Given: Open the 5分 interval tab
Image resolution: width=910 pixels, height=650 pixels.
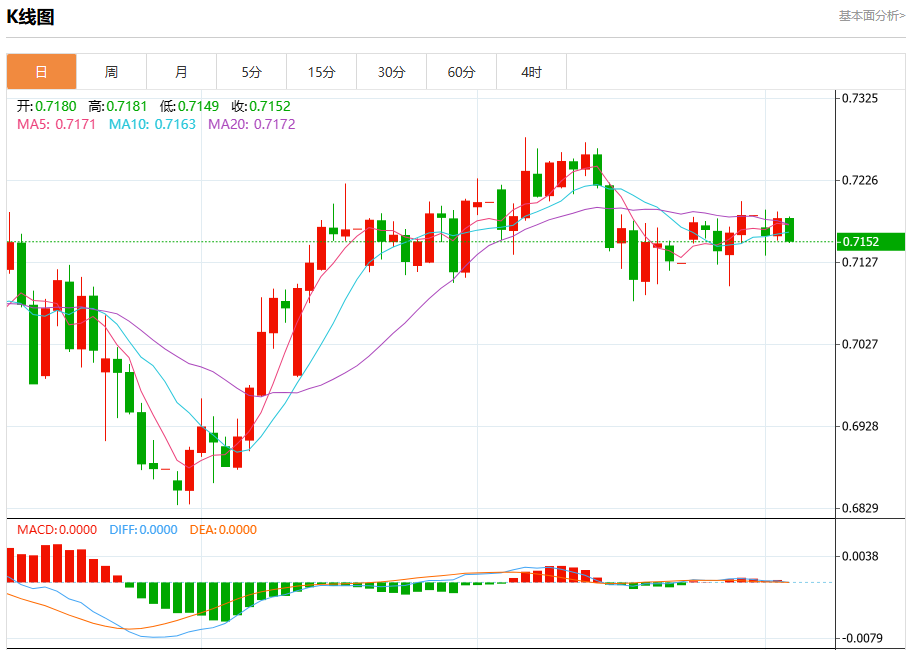Looking at the screenshot, I should pyautogui.click(x=251, y=72).
